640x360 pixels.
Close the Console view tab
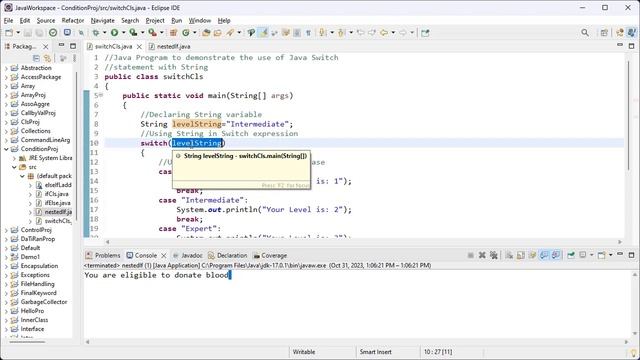coord(164,256)
